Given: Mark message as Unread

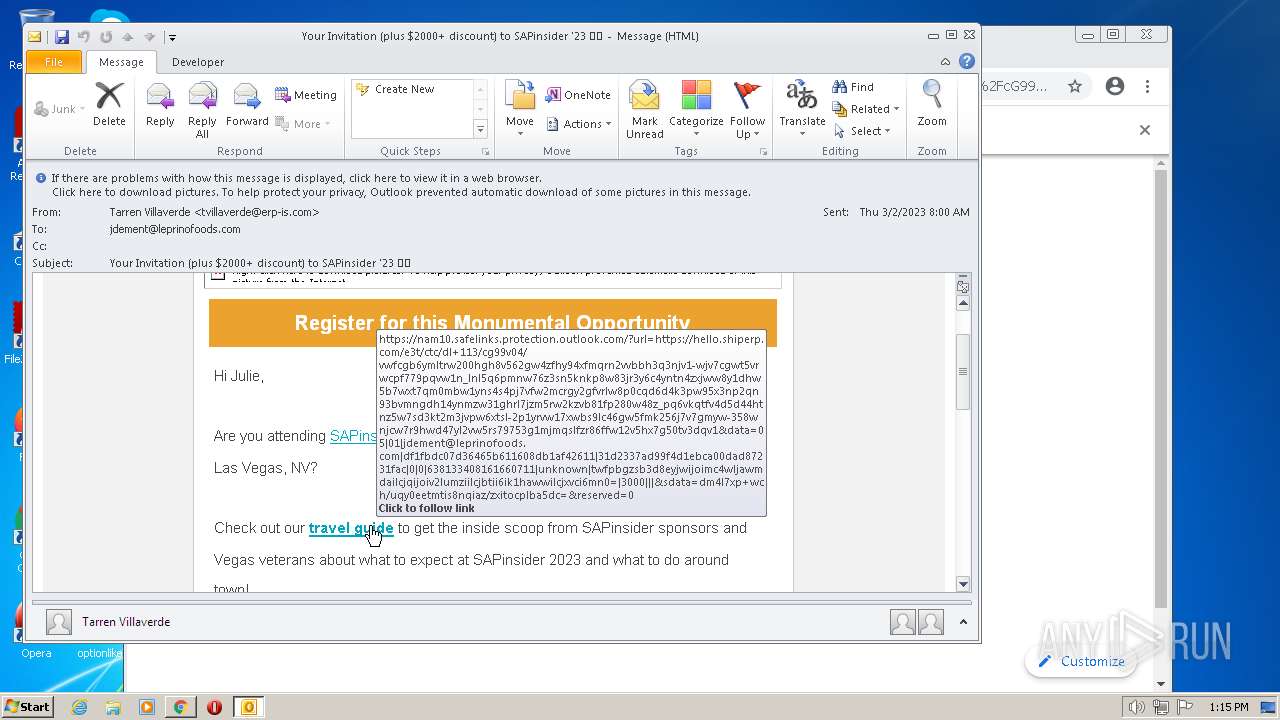Looking at the screenshot, I should 645,109.
